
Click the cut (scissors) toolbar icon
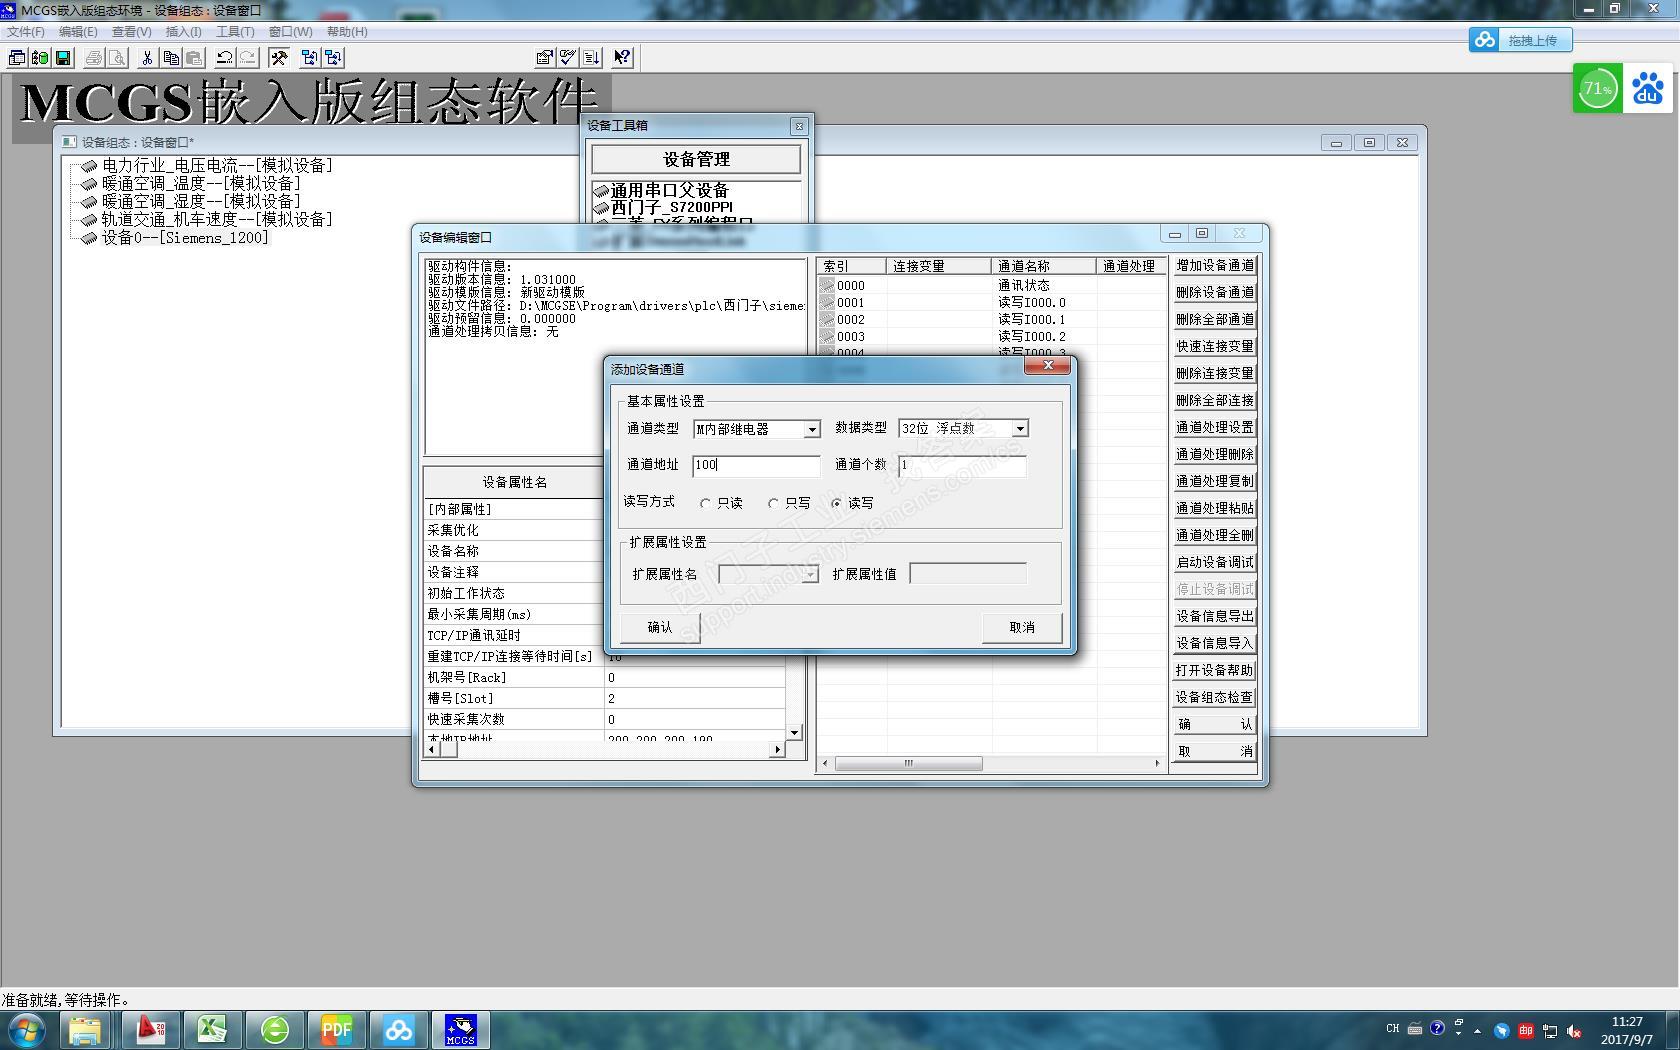pos(146,58)
